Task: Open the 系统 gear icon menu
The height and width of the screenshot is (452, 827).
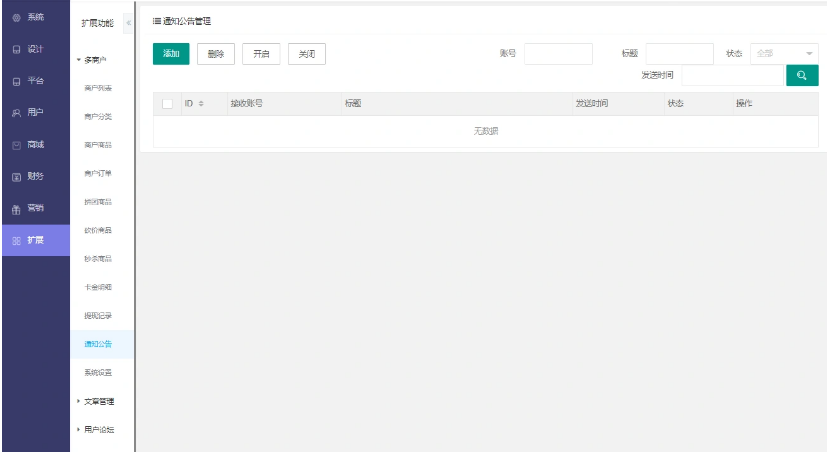Action: (16, 17)
